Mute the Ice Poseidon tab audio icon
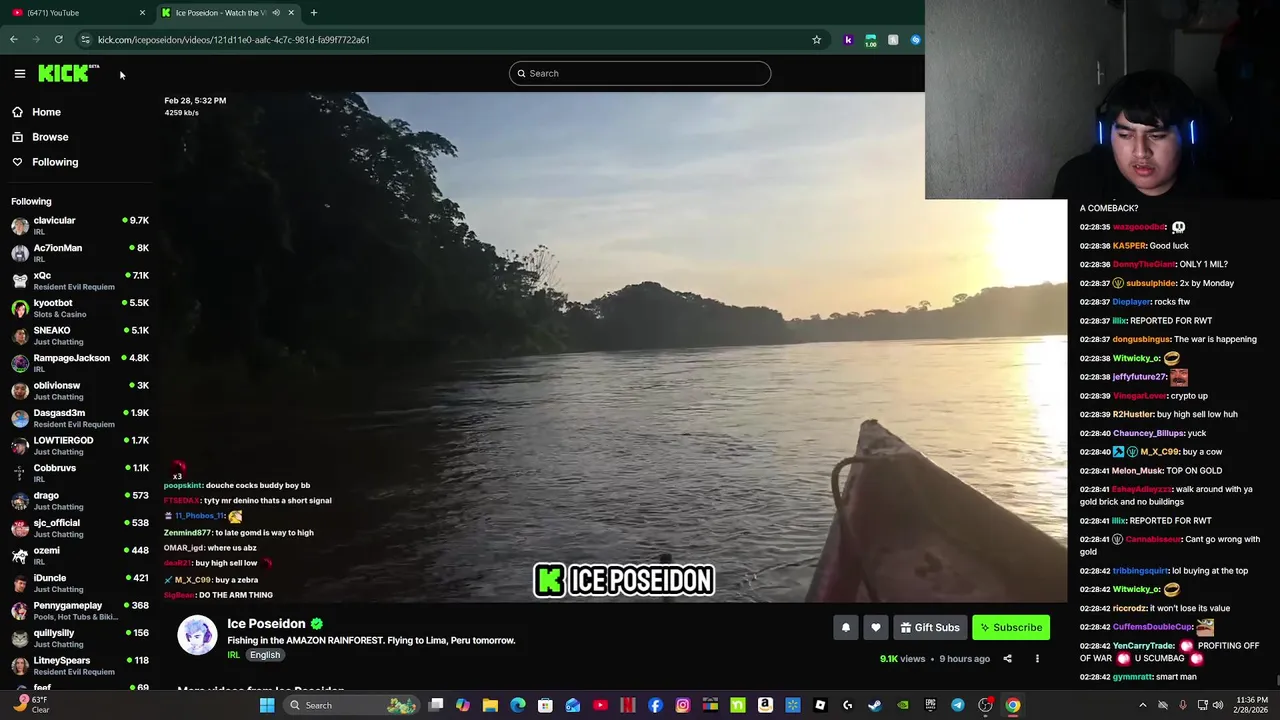The height and width of the screenshot is (720, 1280). tap(276, 13)
